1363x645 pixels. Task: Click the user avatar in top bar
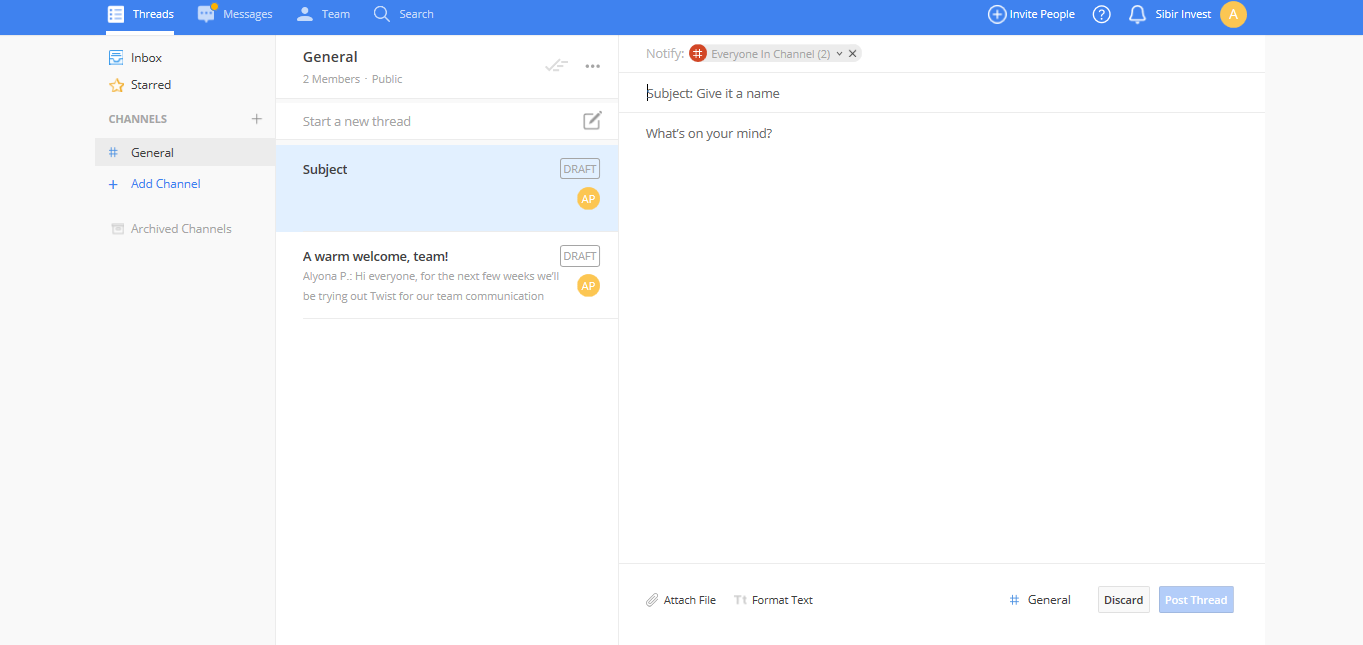[1233, 14]
